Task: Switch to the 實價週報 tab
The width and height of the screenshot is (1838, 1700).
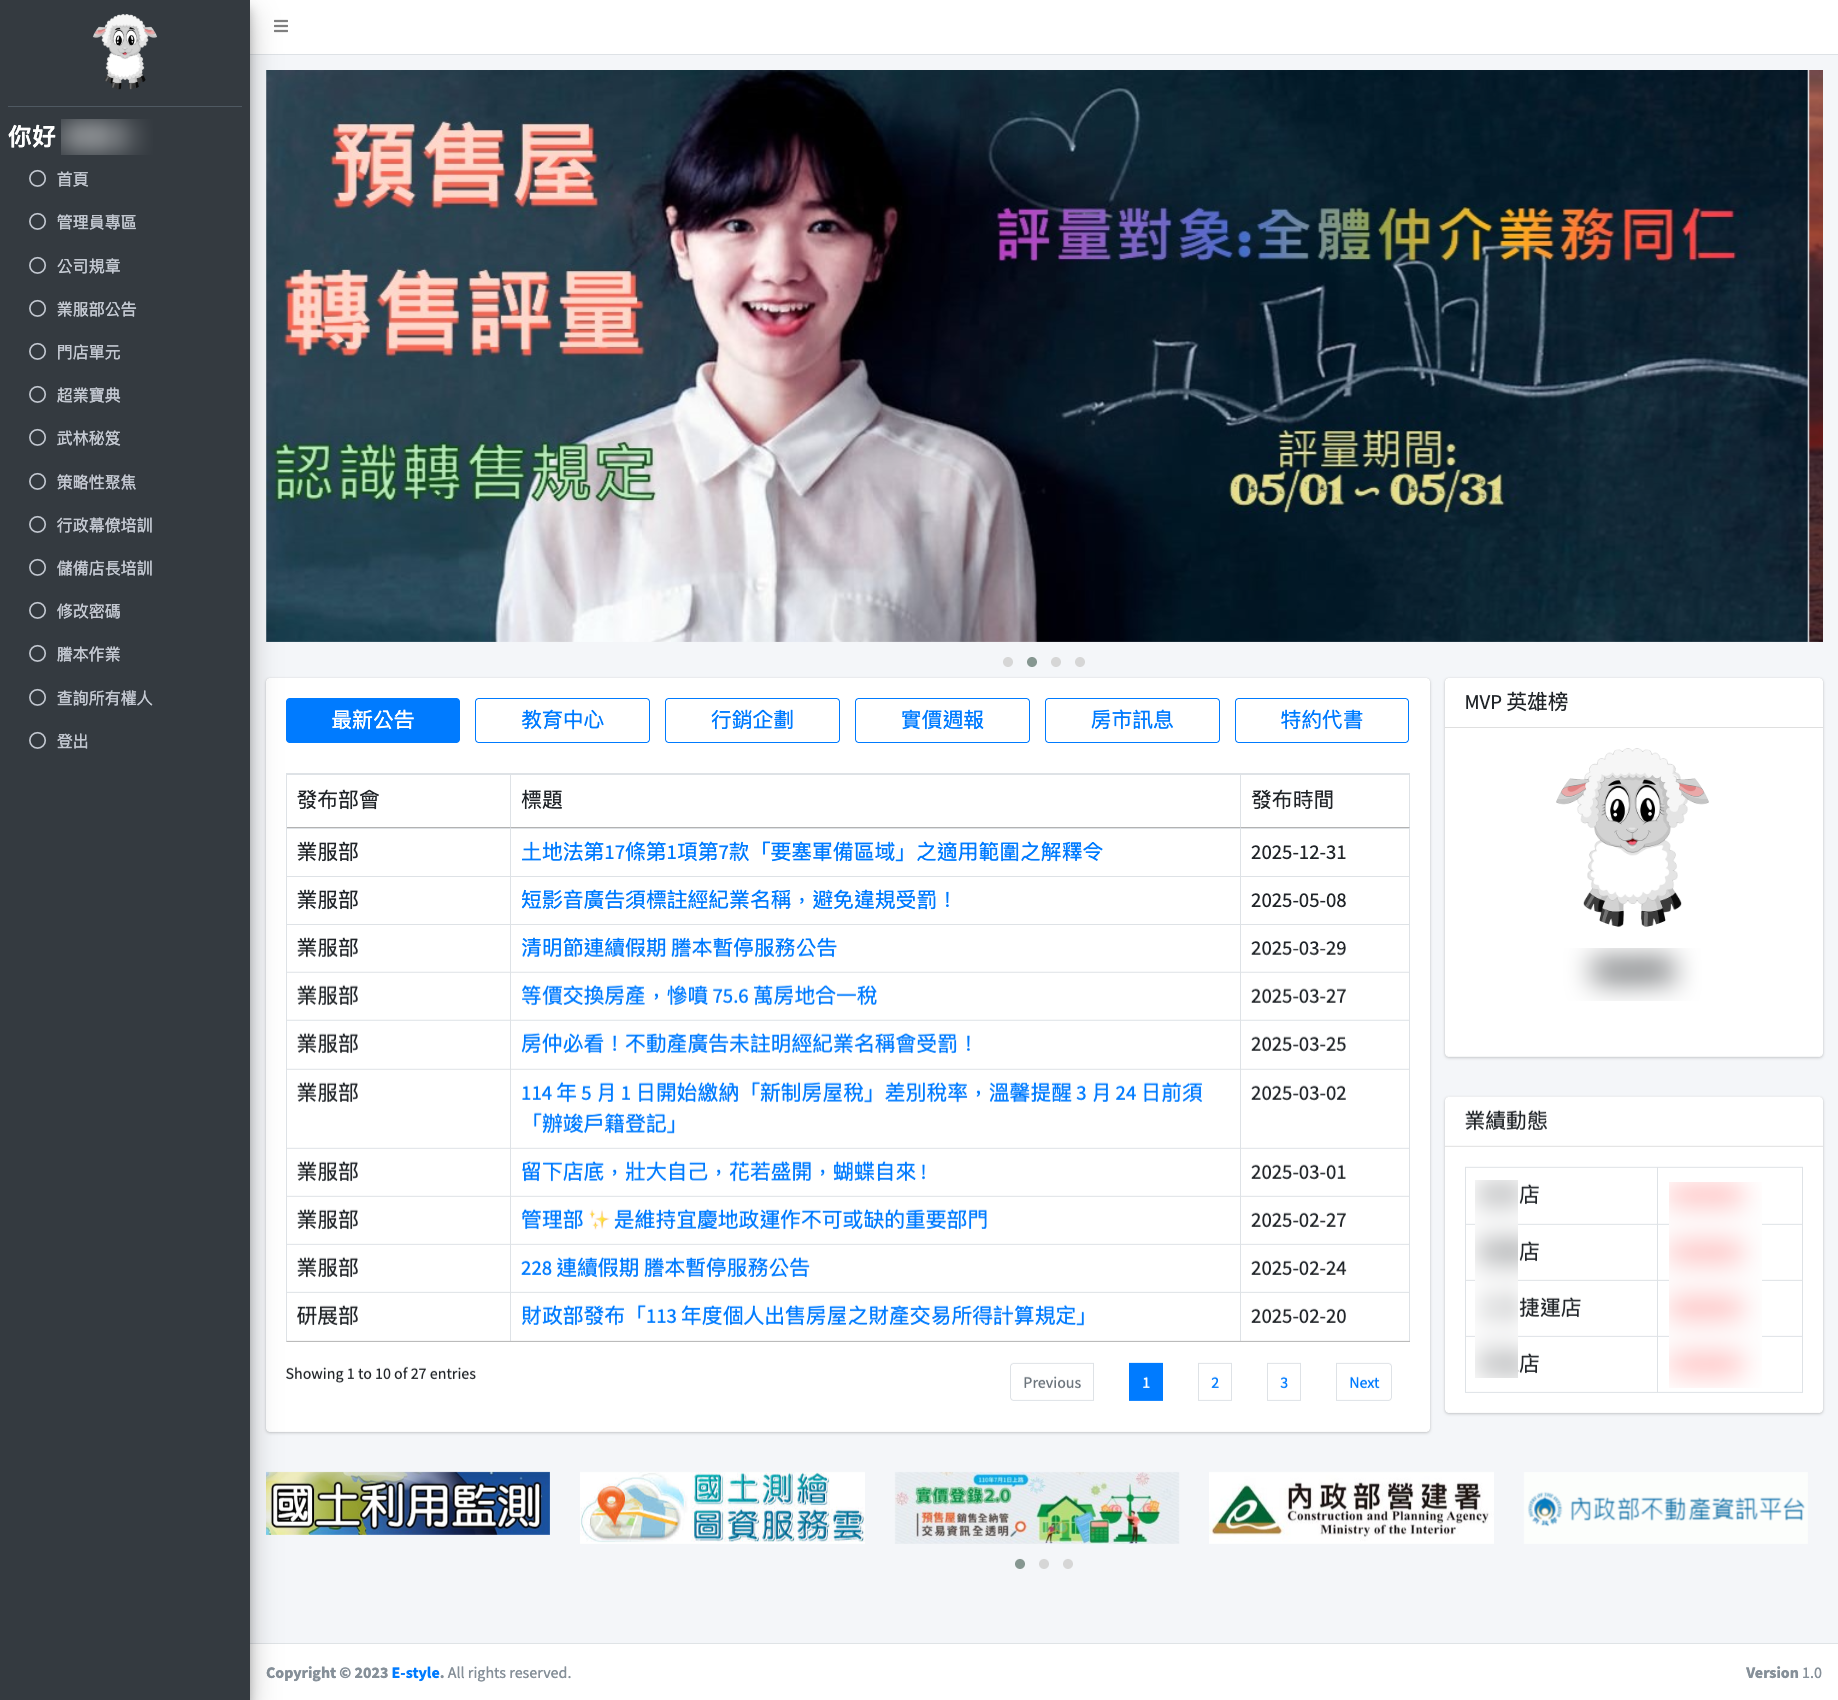Action: point(942,720)
